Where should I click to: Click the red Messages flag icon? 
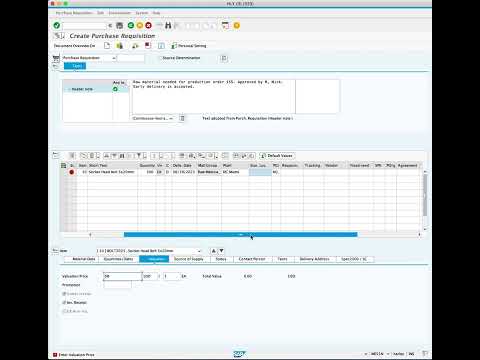148,46
